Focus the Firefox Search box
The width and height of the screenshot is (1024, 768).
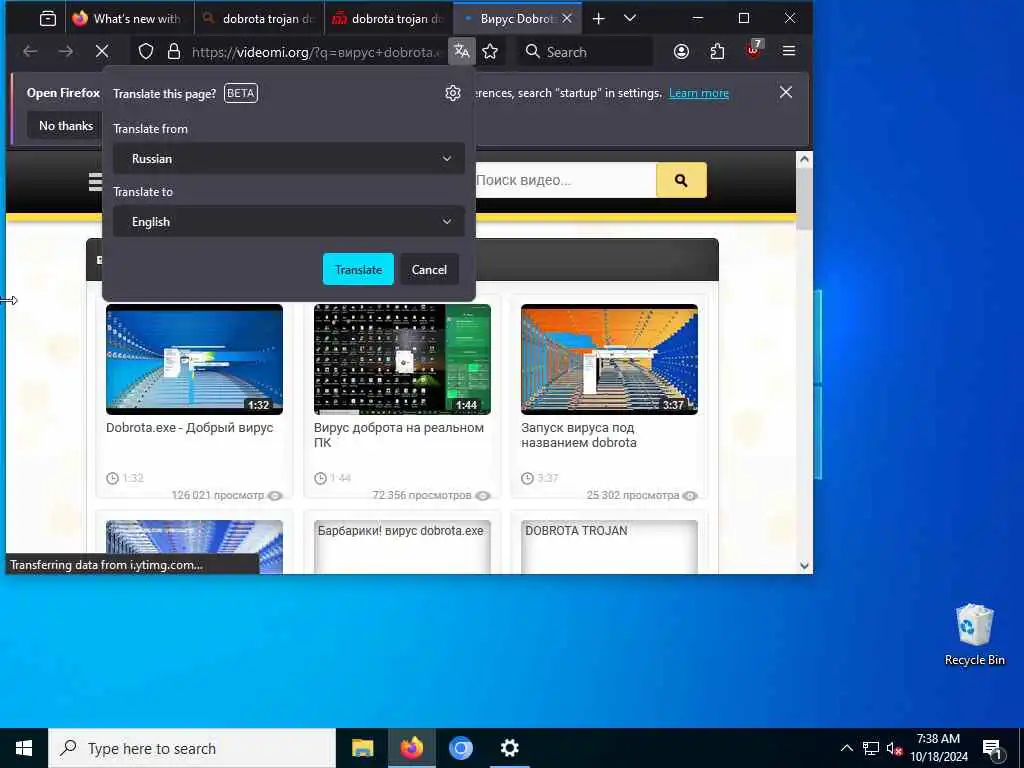pos(585,52)
